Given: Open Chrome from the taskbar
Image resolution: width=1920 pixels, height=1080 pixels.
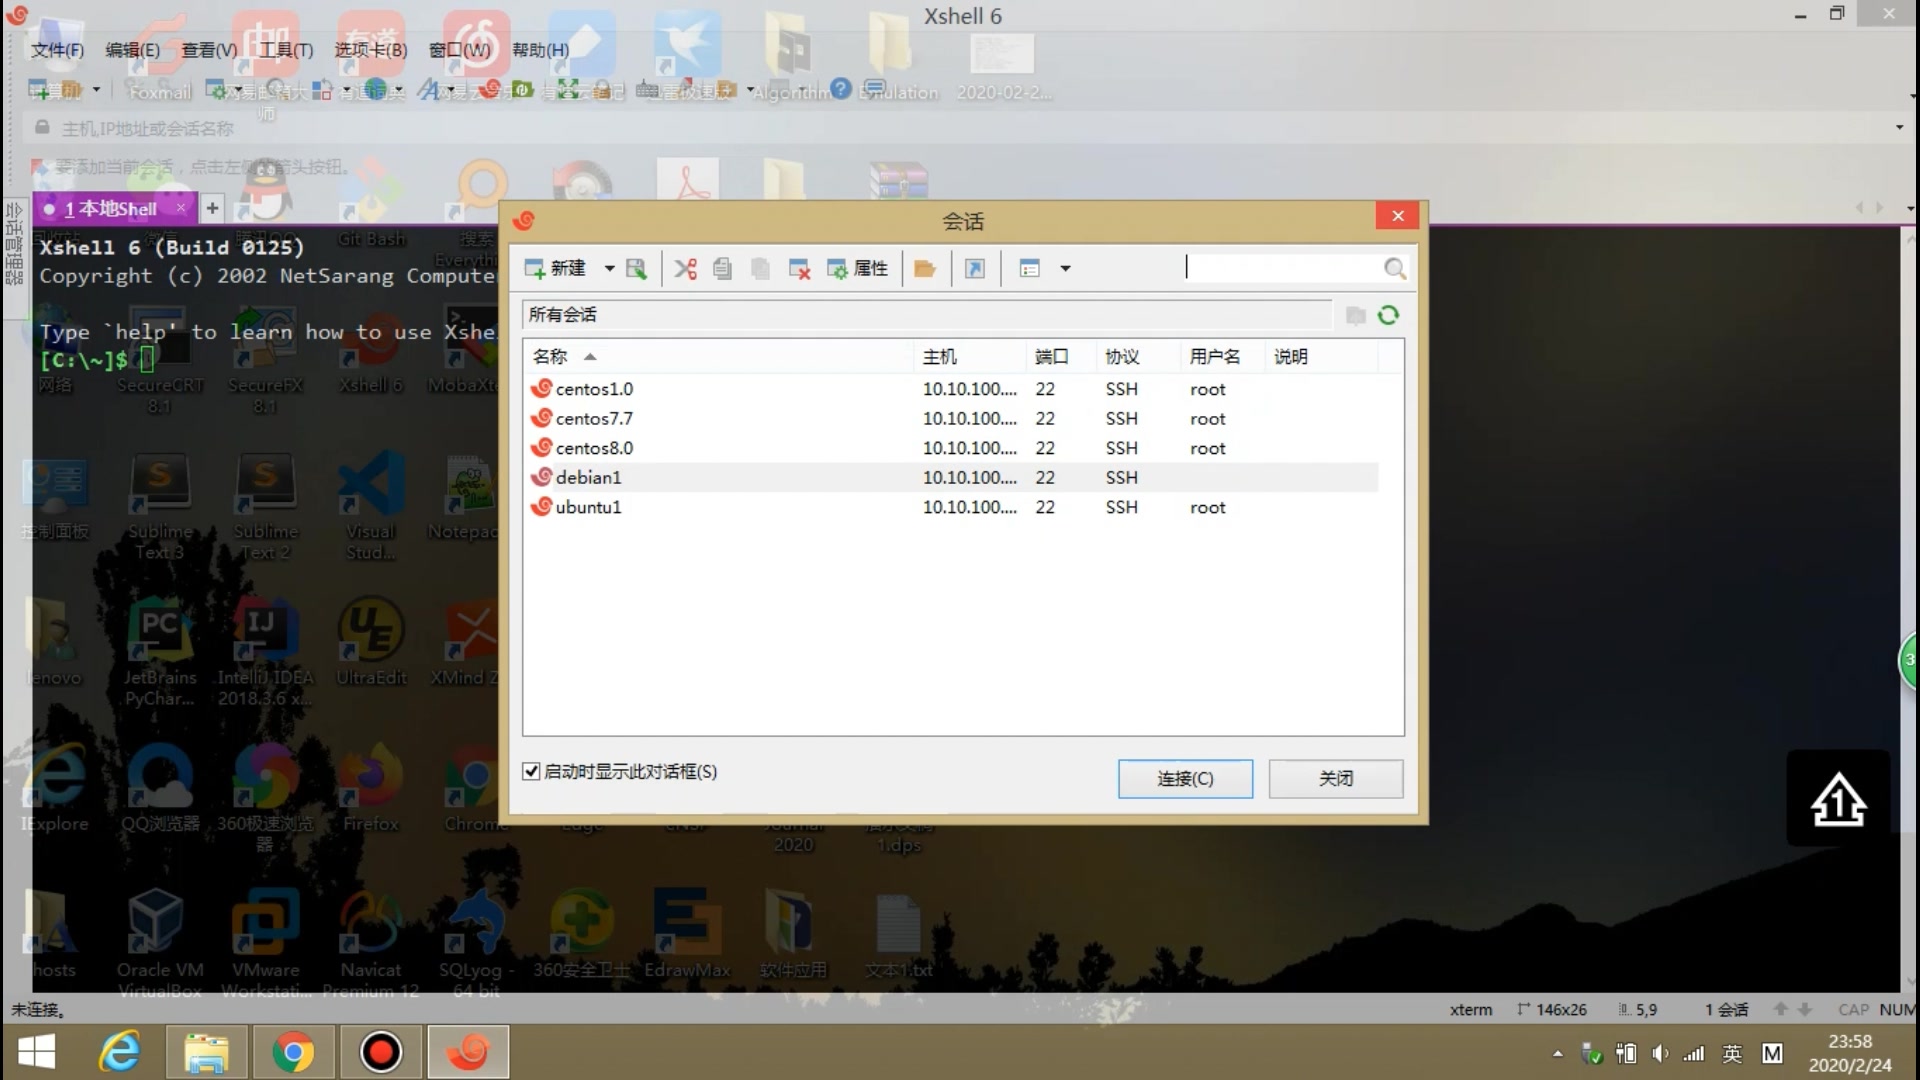Looking at the screenshot, I should point(293,1052).
